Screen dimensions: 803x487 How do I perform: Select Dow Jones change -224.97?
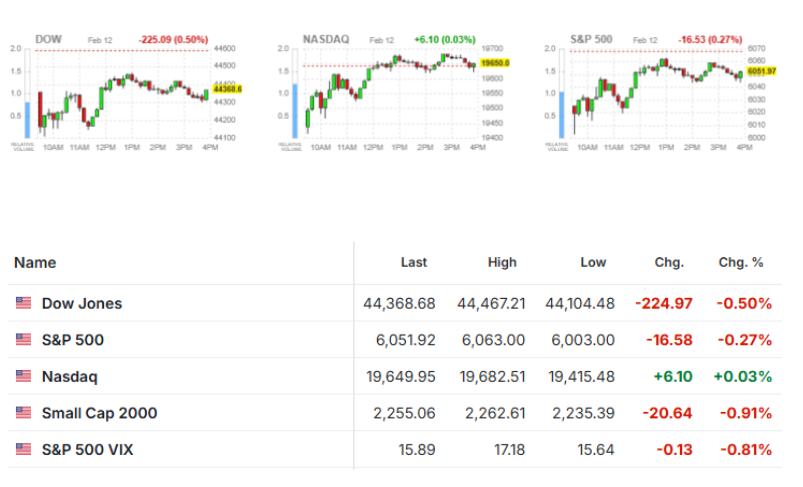664,304
